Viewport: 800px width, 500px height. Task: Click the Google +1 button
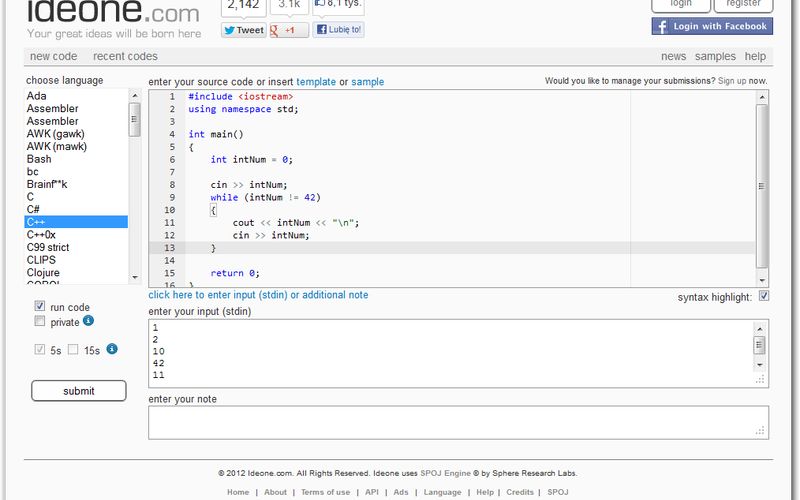[288, 30]
